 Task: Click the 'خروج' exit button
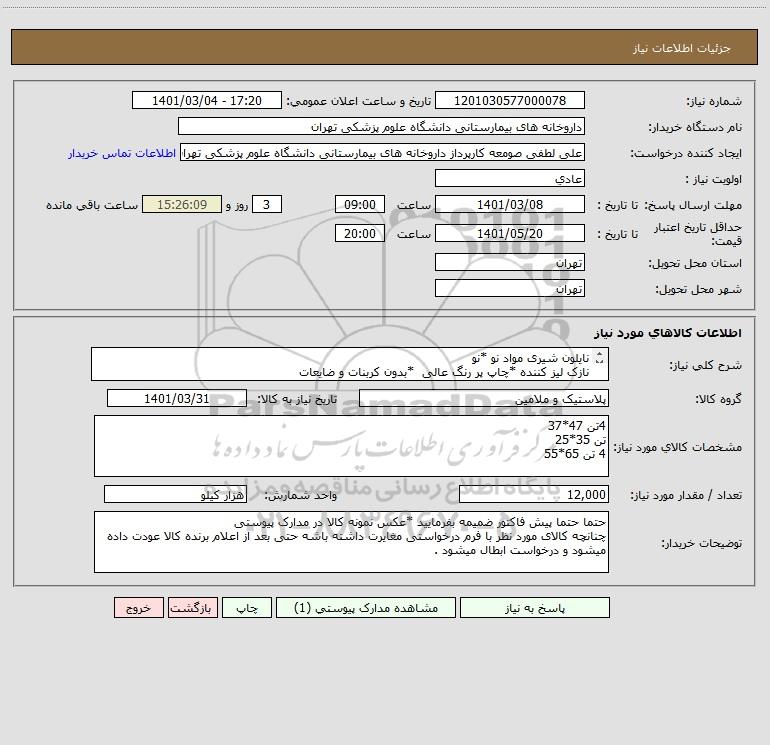tap(138, 607)
